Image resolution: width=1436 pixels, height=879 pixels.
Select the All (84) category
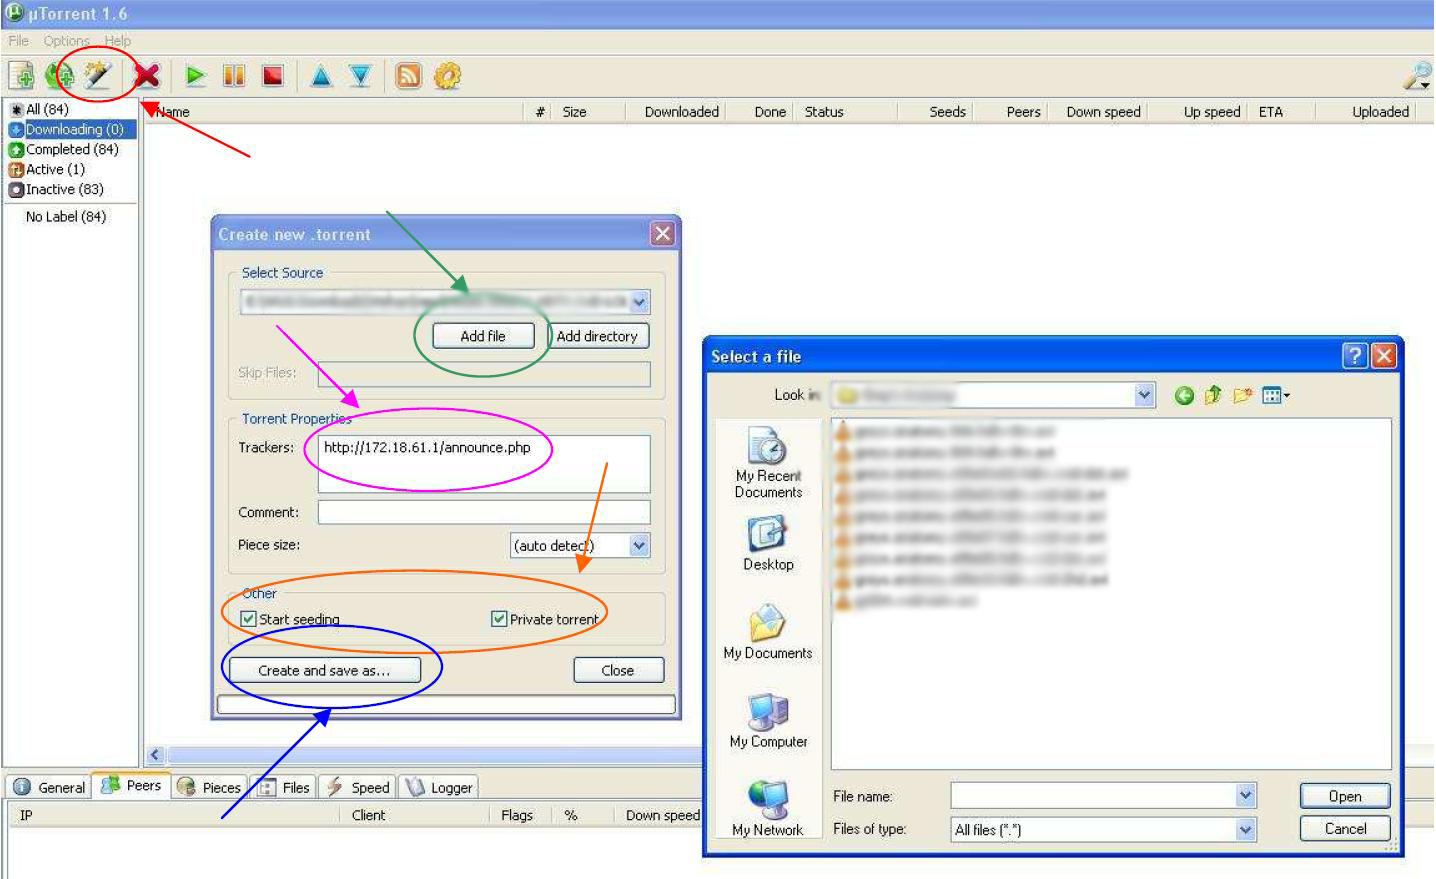(x=46, y=109)
